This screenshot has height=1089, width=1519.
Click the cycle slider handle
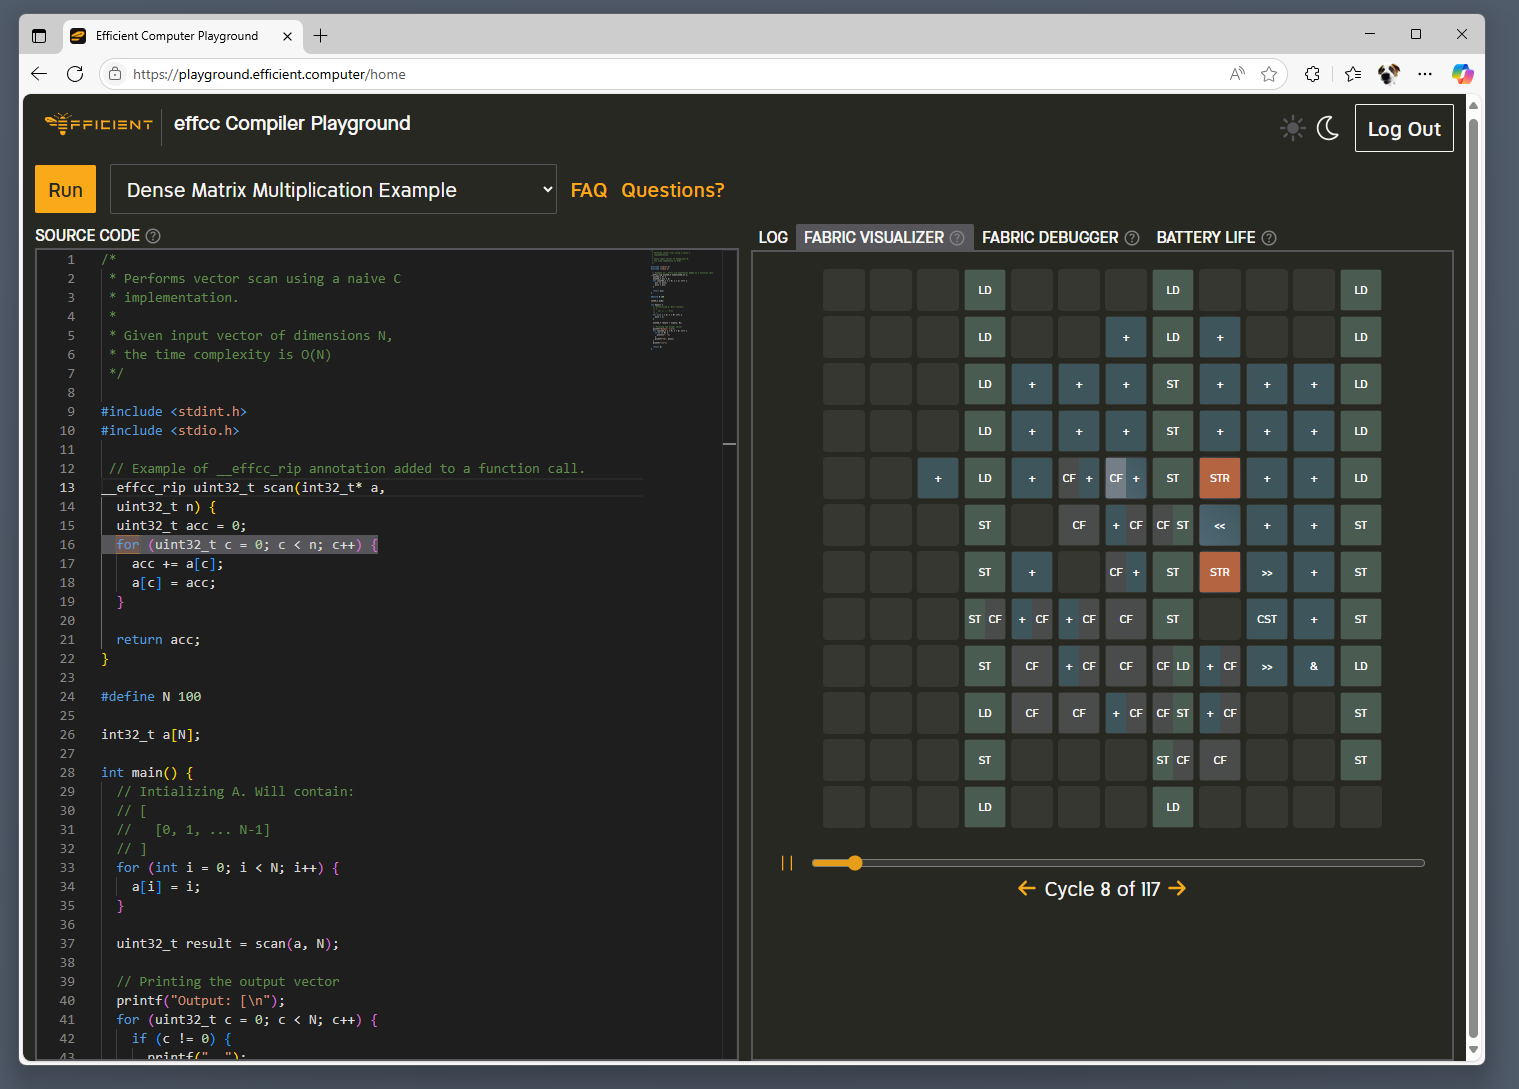pyautogui.click(x=854, y=863)
